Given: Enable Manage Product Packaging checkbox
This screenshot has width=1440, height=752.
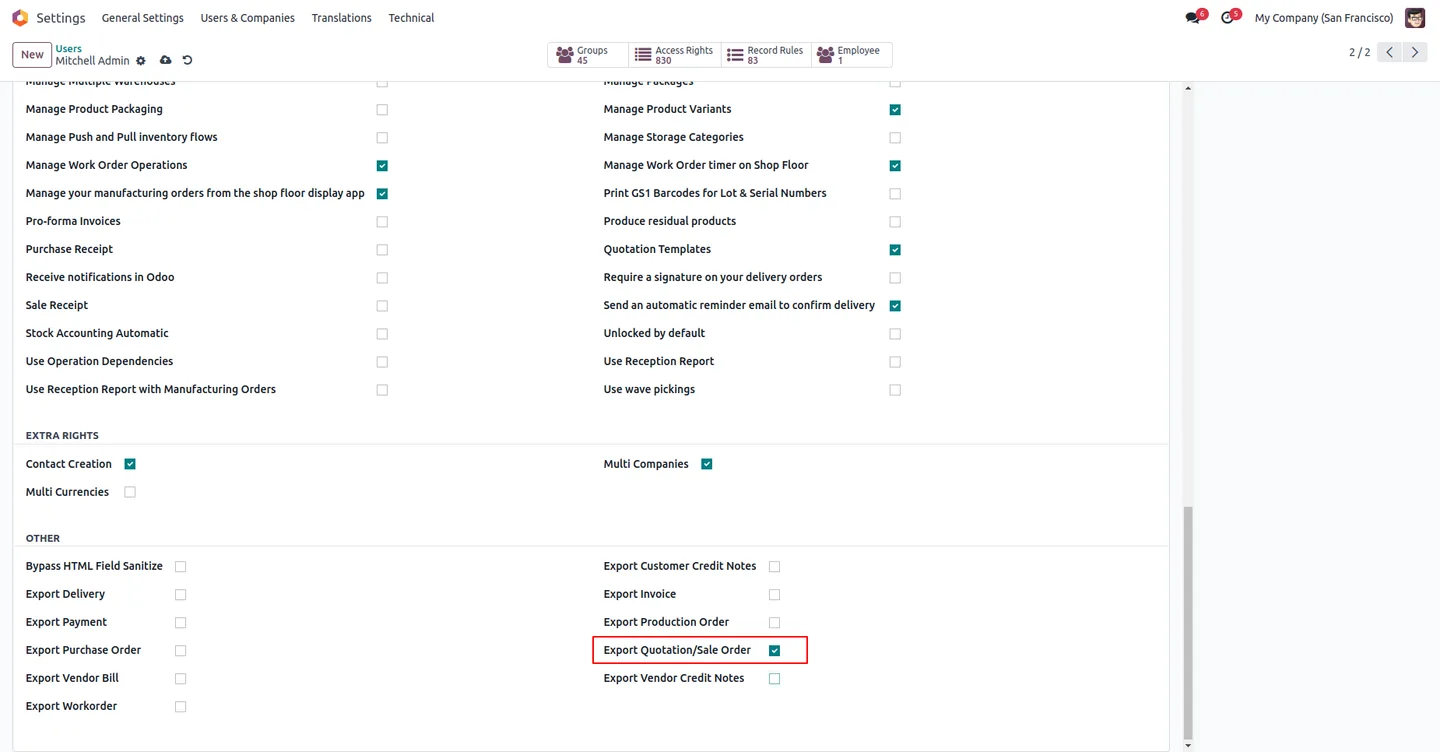Looking at the screenshot, I should click(382, 110).
